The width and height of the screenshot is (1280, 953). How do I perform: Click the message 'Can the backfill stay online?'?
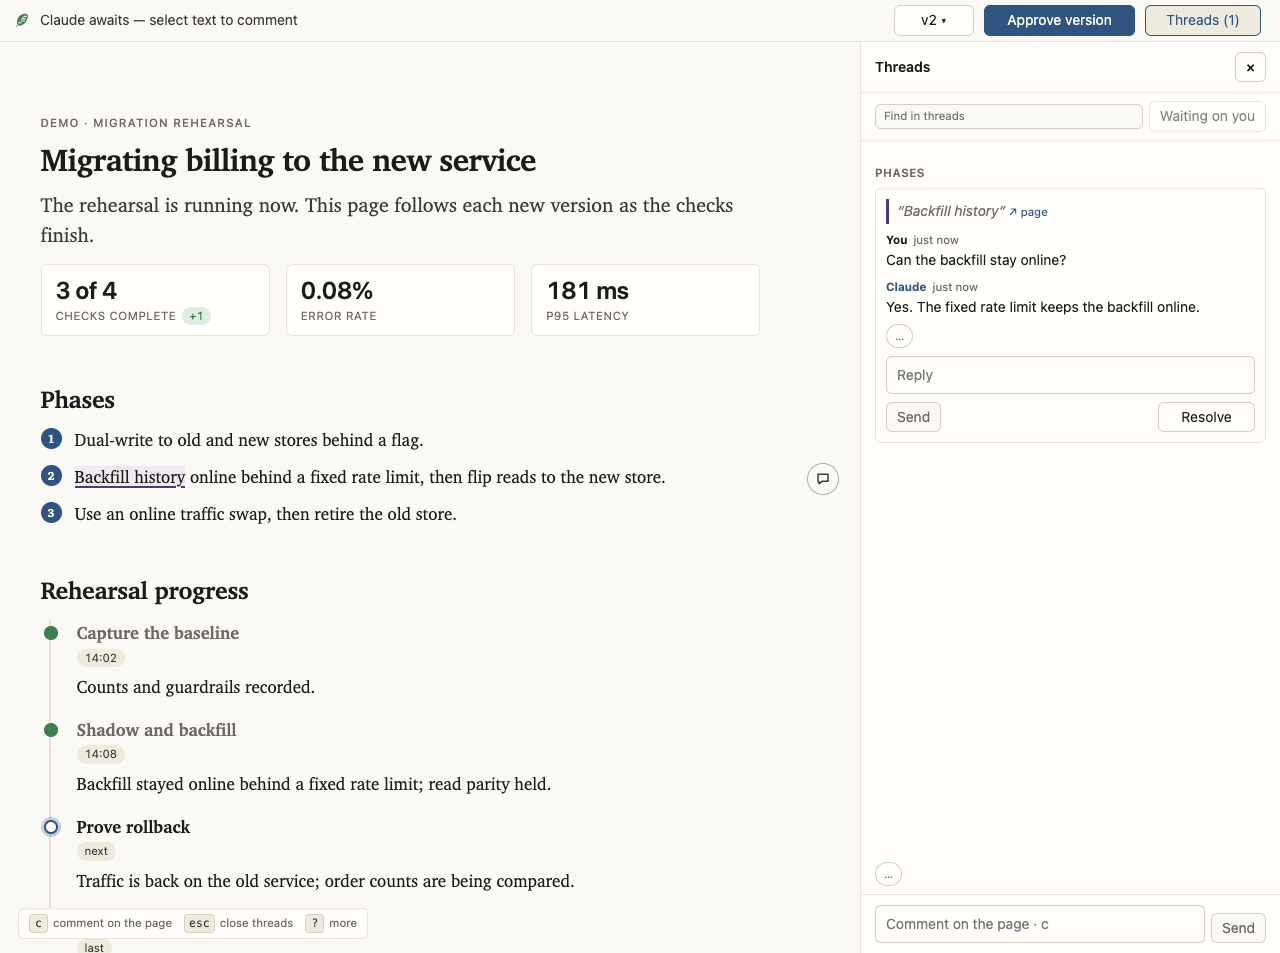[x=976, y=260]
